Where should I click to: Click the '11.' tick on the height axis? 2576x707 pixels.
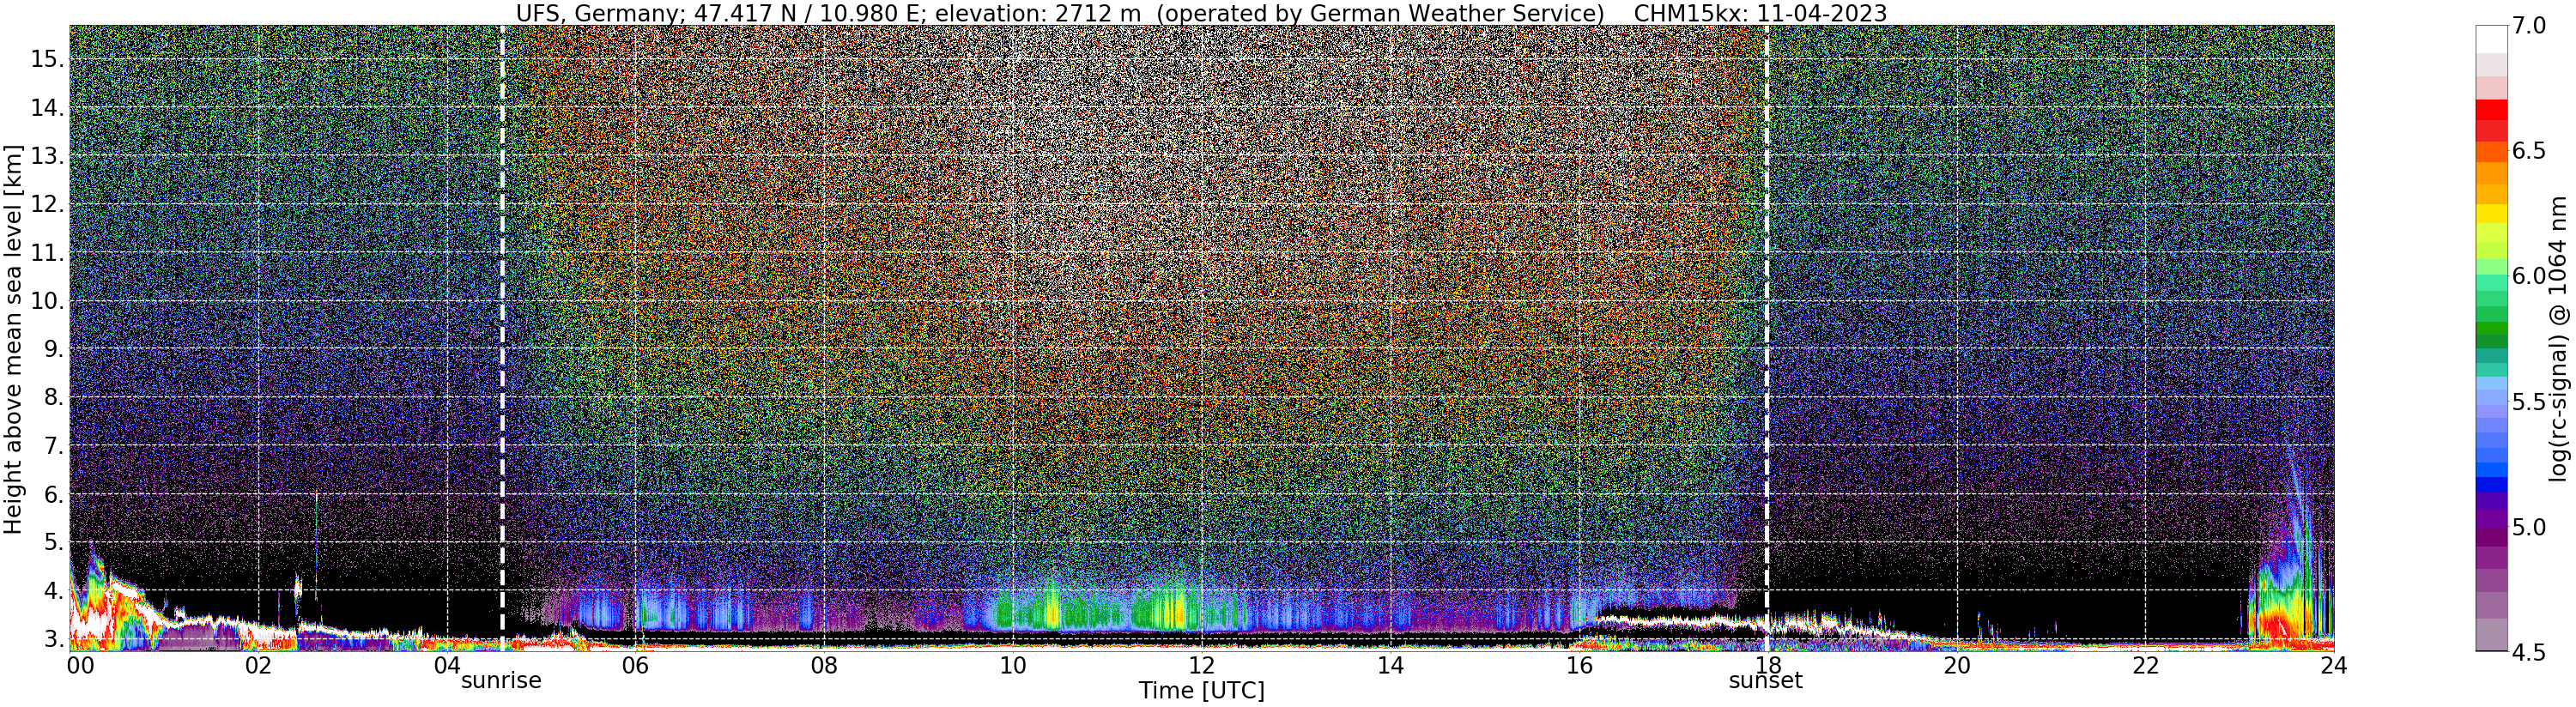[x=47, y=252]
